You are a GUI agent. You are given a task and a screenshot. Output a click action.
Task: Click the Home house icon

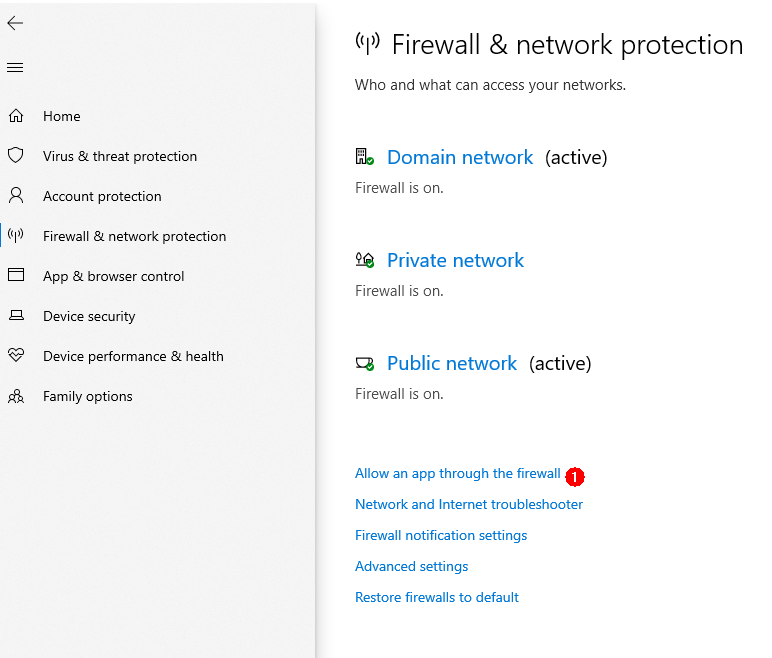coord(15,116)
